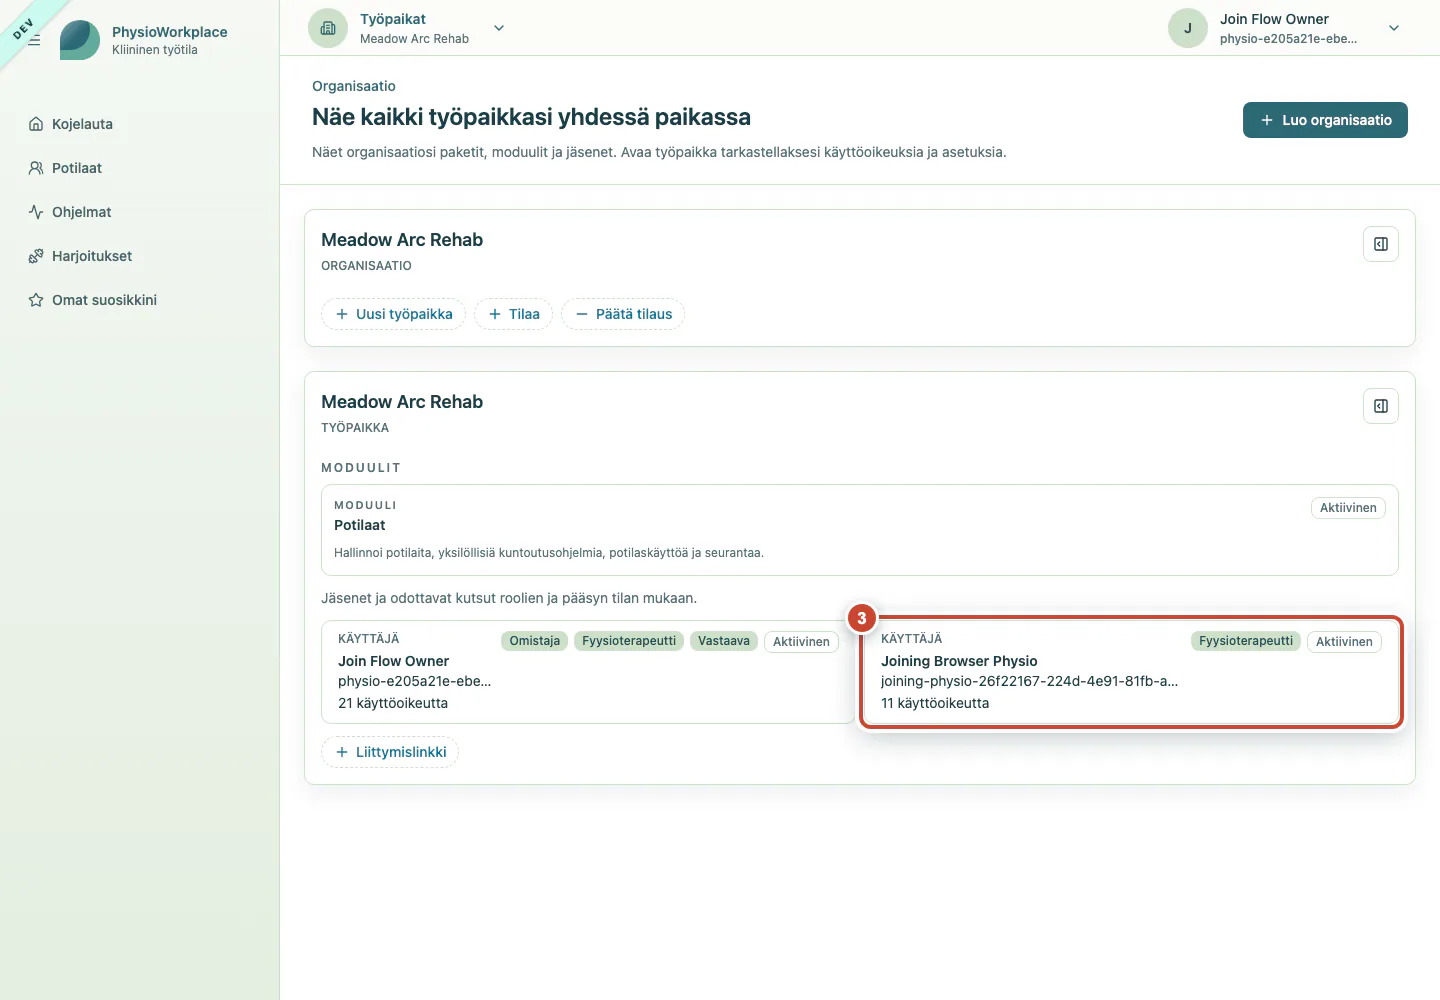Open Ohjelmat in the sidebar
The image size is (1440, 1000).
(x=140, y=212)
